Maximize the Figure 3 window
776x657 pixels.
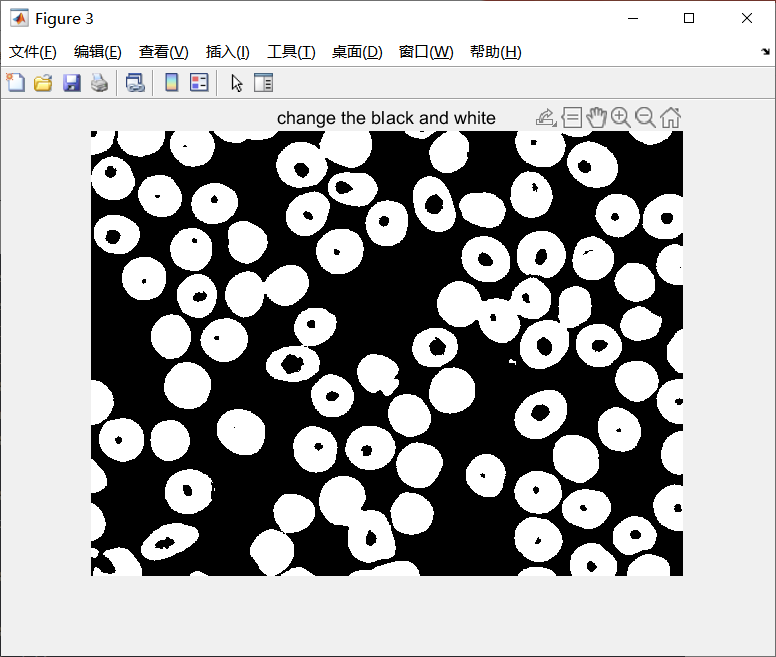click(x=689, y=18)
